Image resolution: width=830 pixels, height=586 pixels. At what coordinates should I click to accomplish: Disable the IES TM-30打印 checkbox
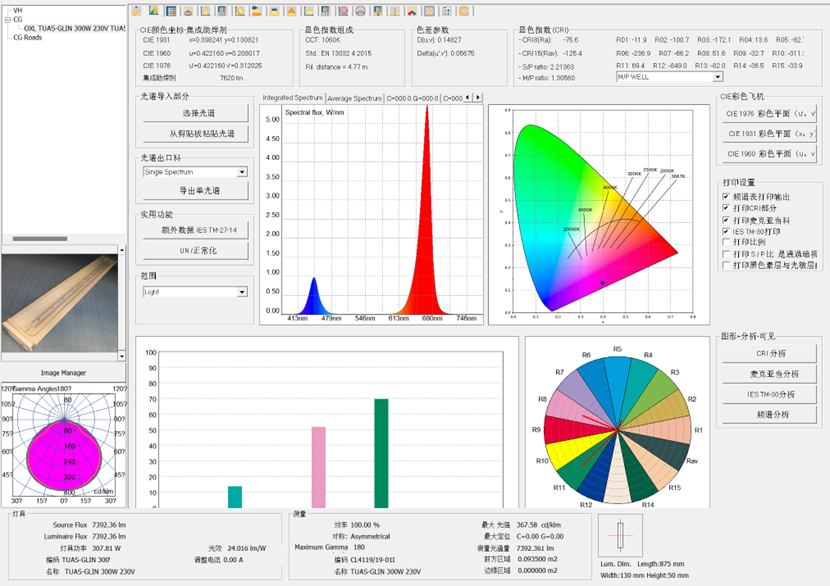726,231
